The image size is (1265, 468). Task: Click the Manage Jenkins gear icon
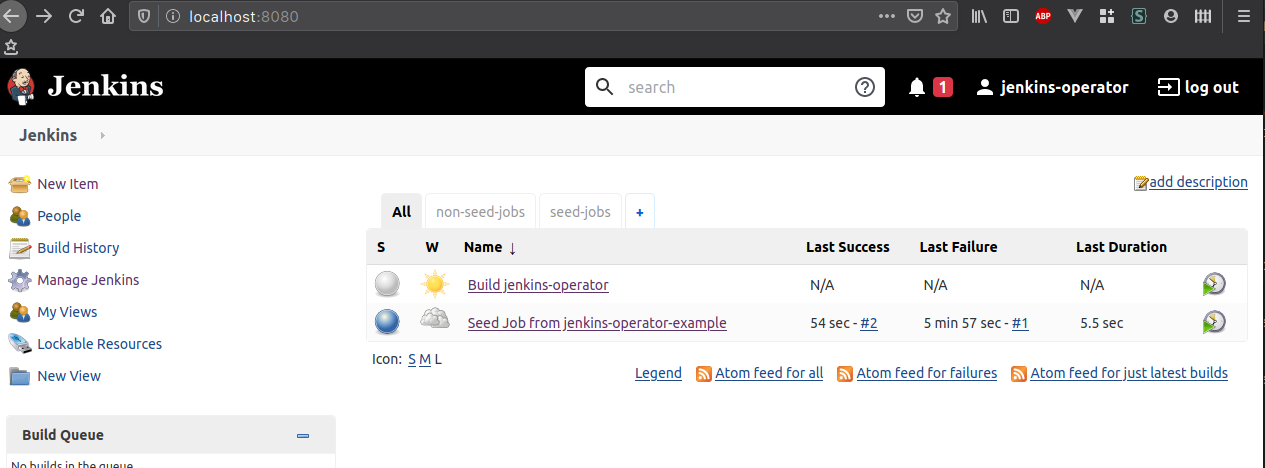(x=20, y=280)
